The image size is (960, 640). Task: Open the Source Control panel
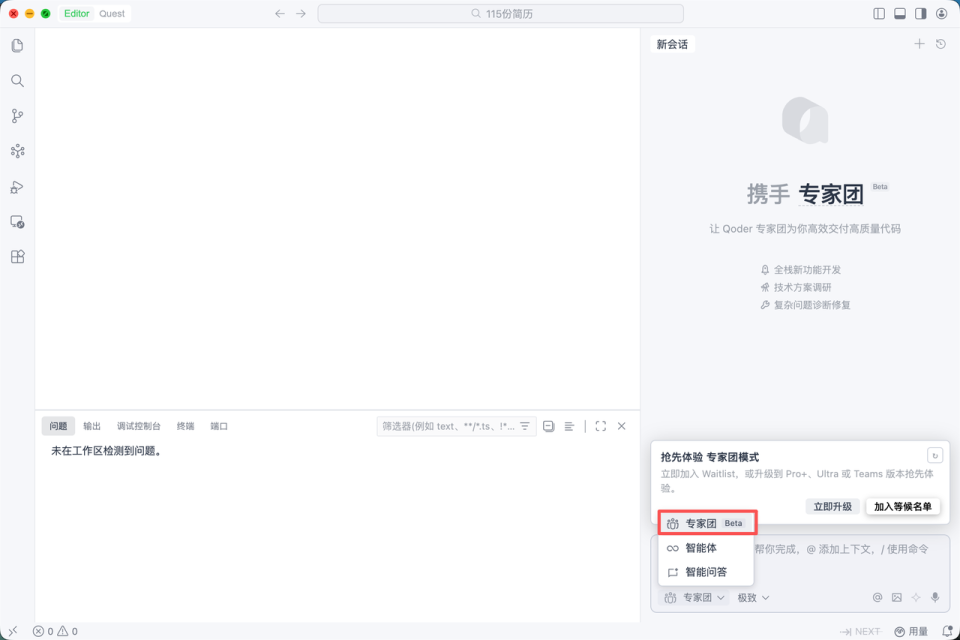pyautogui.click(x=16, y=116)
